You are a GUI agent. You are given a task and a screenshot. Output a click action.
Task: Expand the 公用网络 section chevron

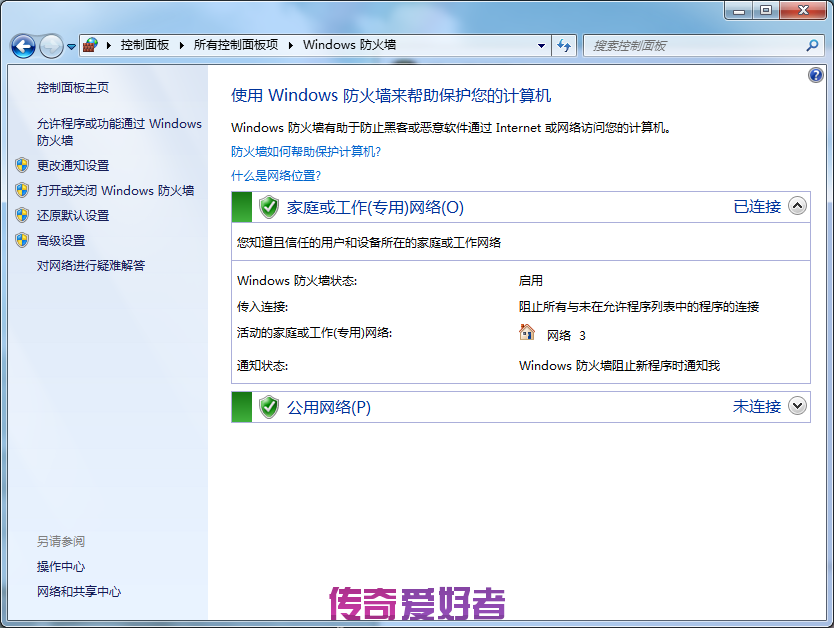click(x=797, y=406)
